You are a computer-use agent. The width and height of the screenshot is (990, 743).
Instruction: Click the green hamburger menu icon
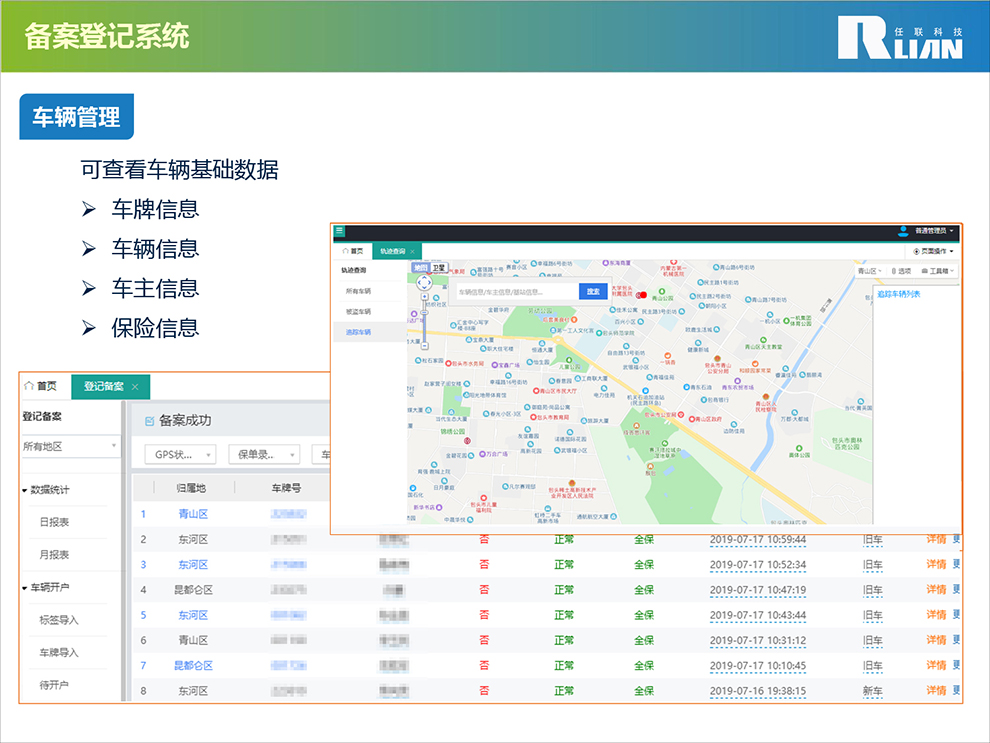pos(340,231)
